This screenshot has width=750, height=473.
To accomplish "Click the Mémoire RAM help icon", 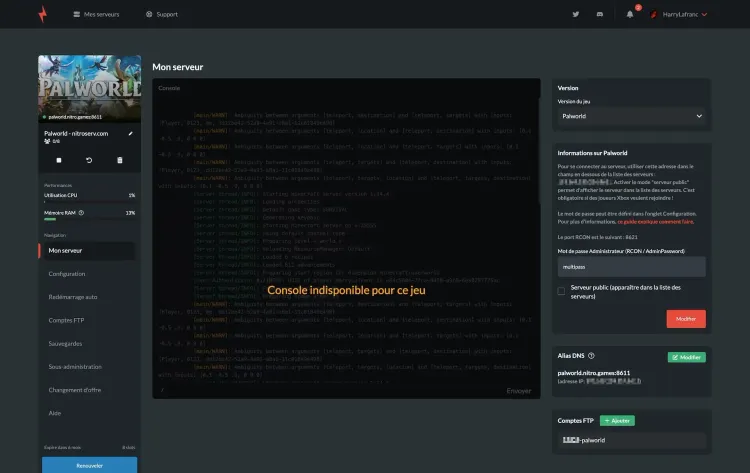I will [x=81, y=213].
